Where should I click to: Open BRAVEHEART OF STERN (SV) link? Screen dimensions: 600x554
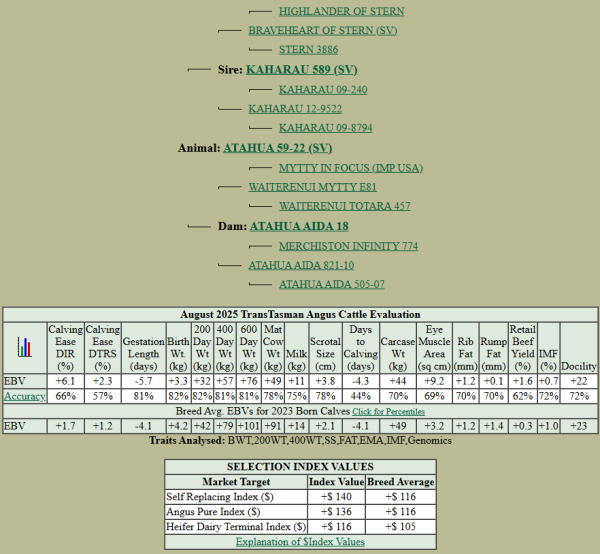coord(323,31)
